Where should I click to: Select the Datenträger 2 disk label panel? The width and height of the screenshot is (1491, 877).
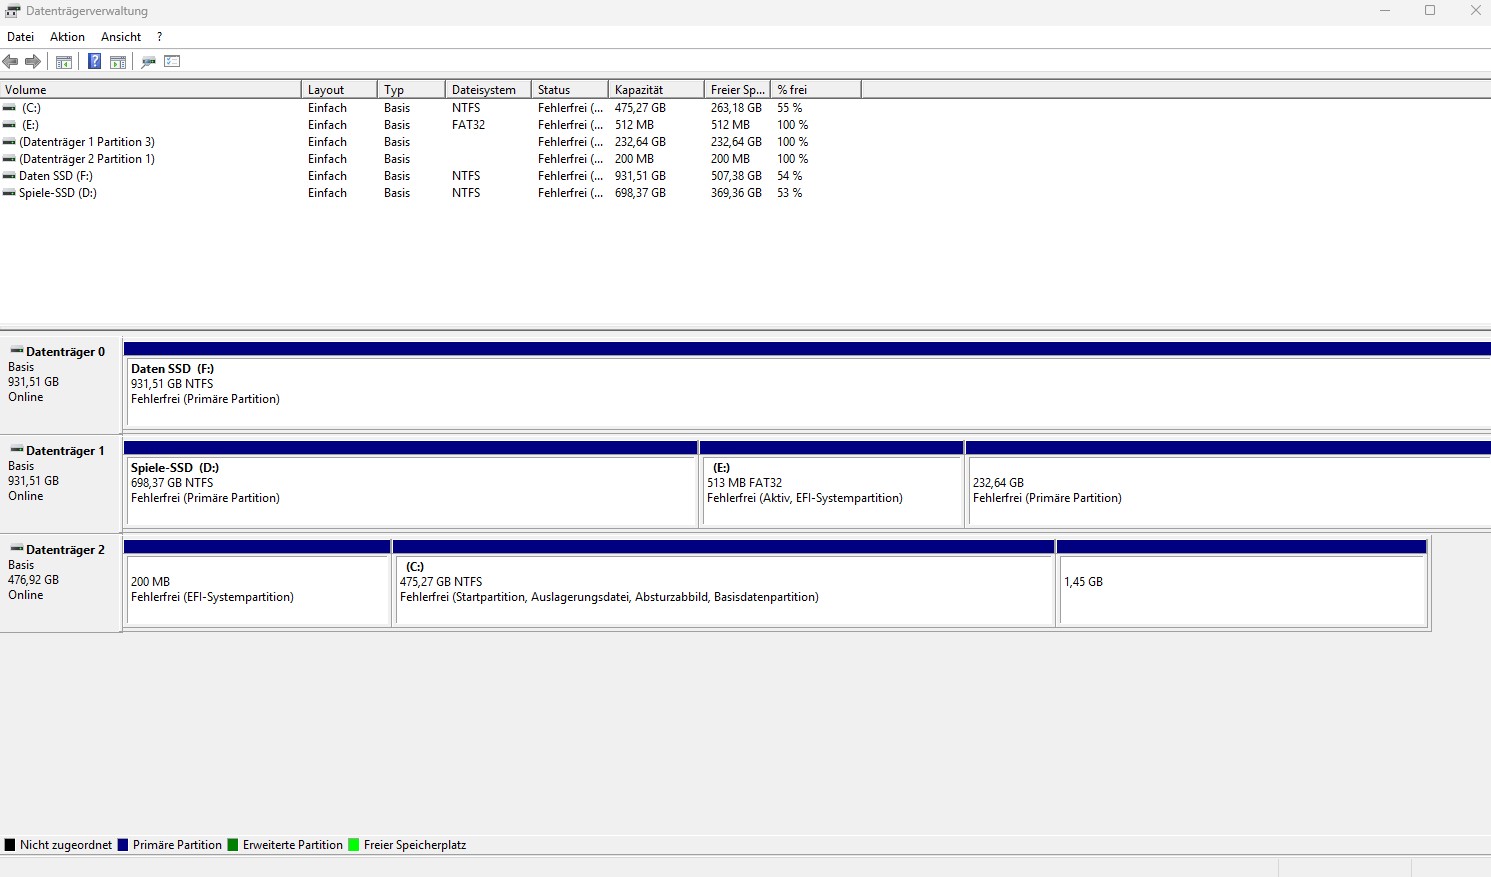click(61, 583)
